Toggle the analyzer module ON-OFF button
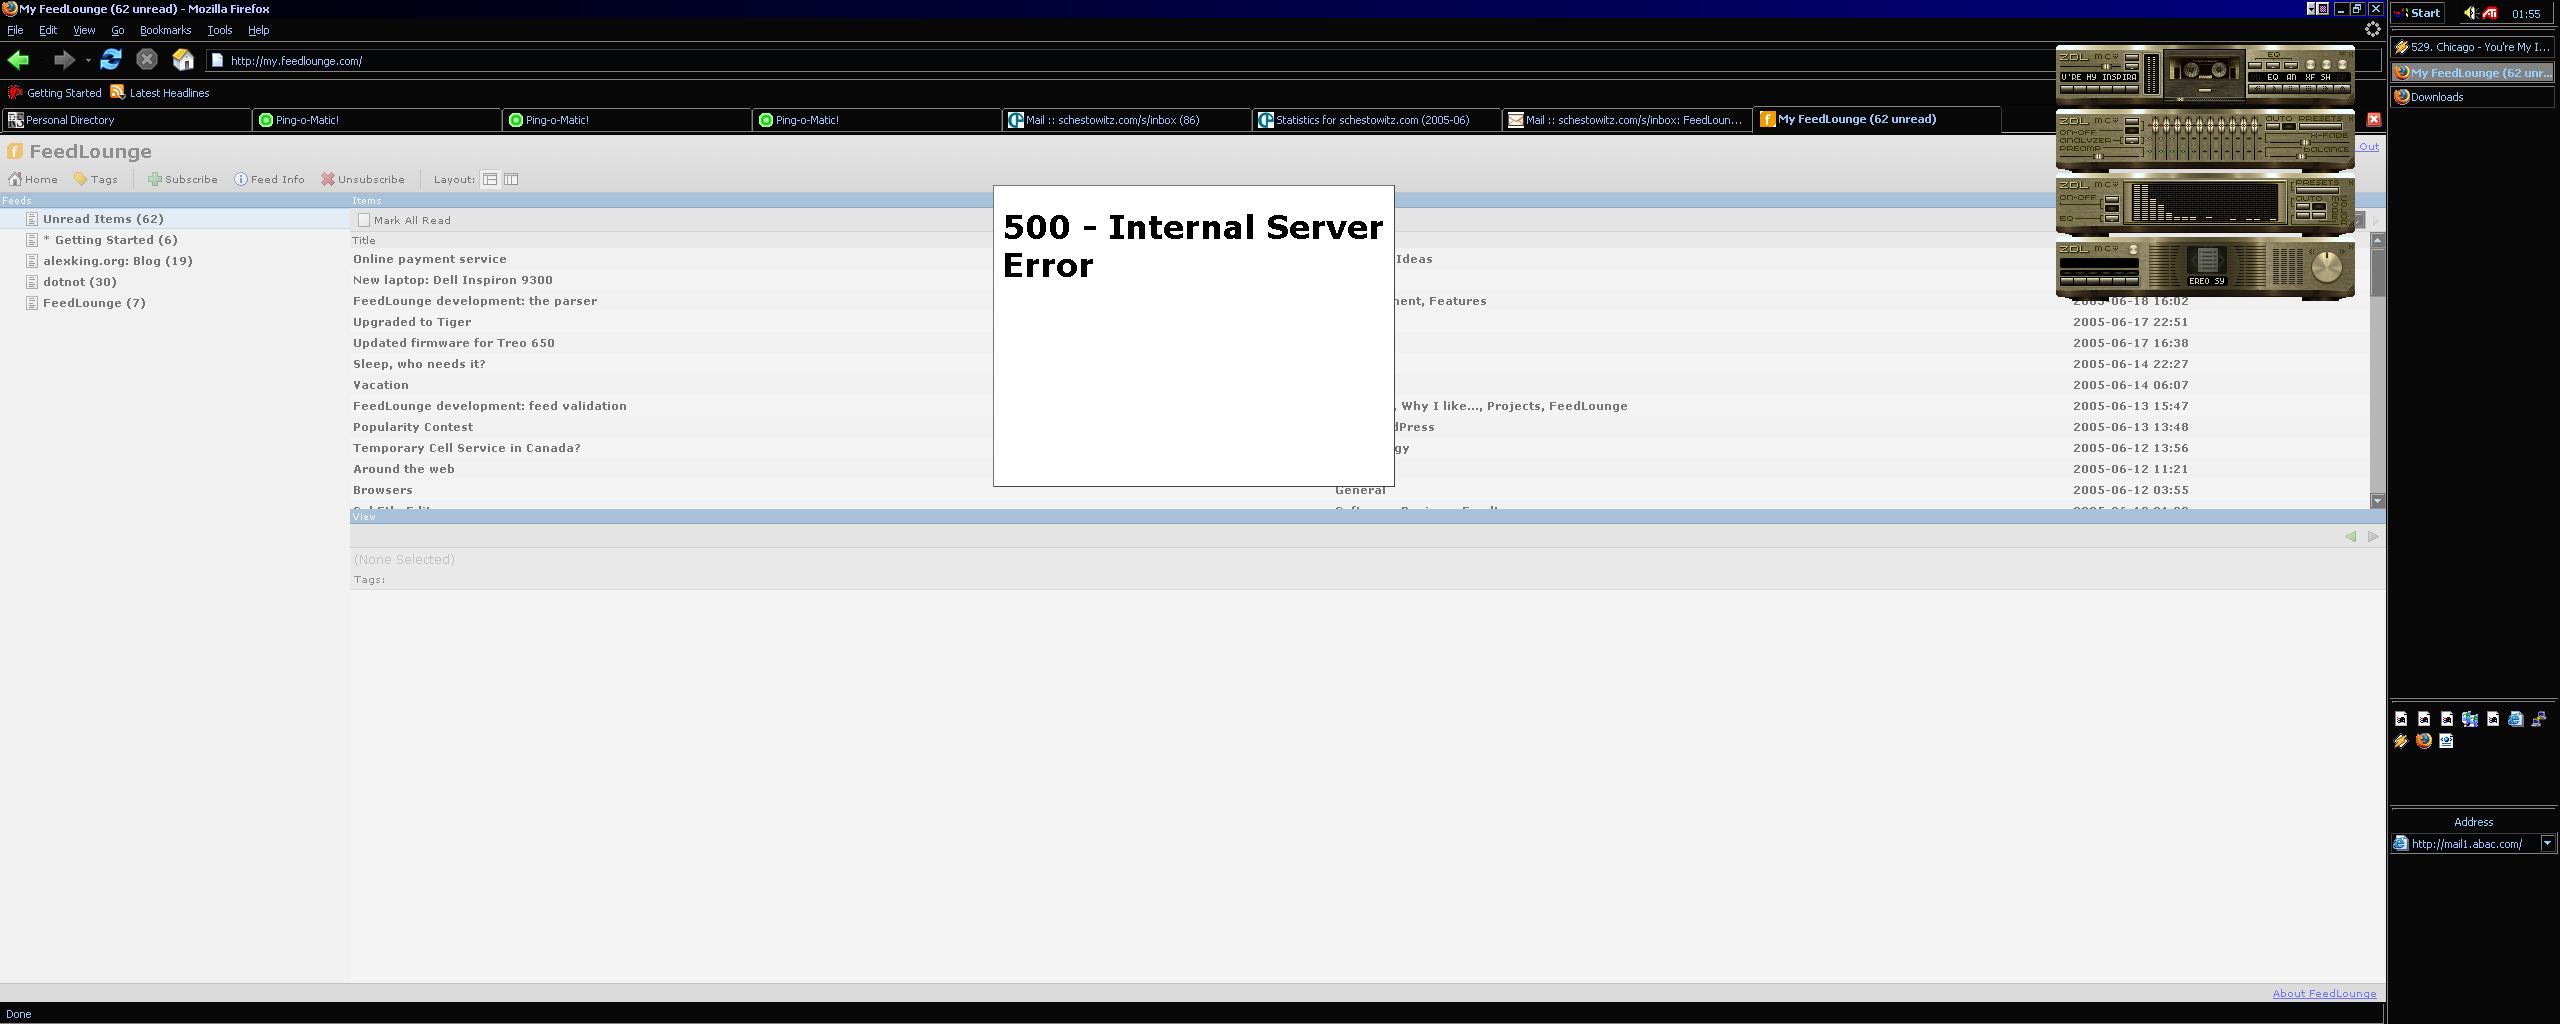This screenshot has height=1024, width=2560. click(x=2112, y=199)
